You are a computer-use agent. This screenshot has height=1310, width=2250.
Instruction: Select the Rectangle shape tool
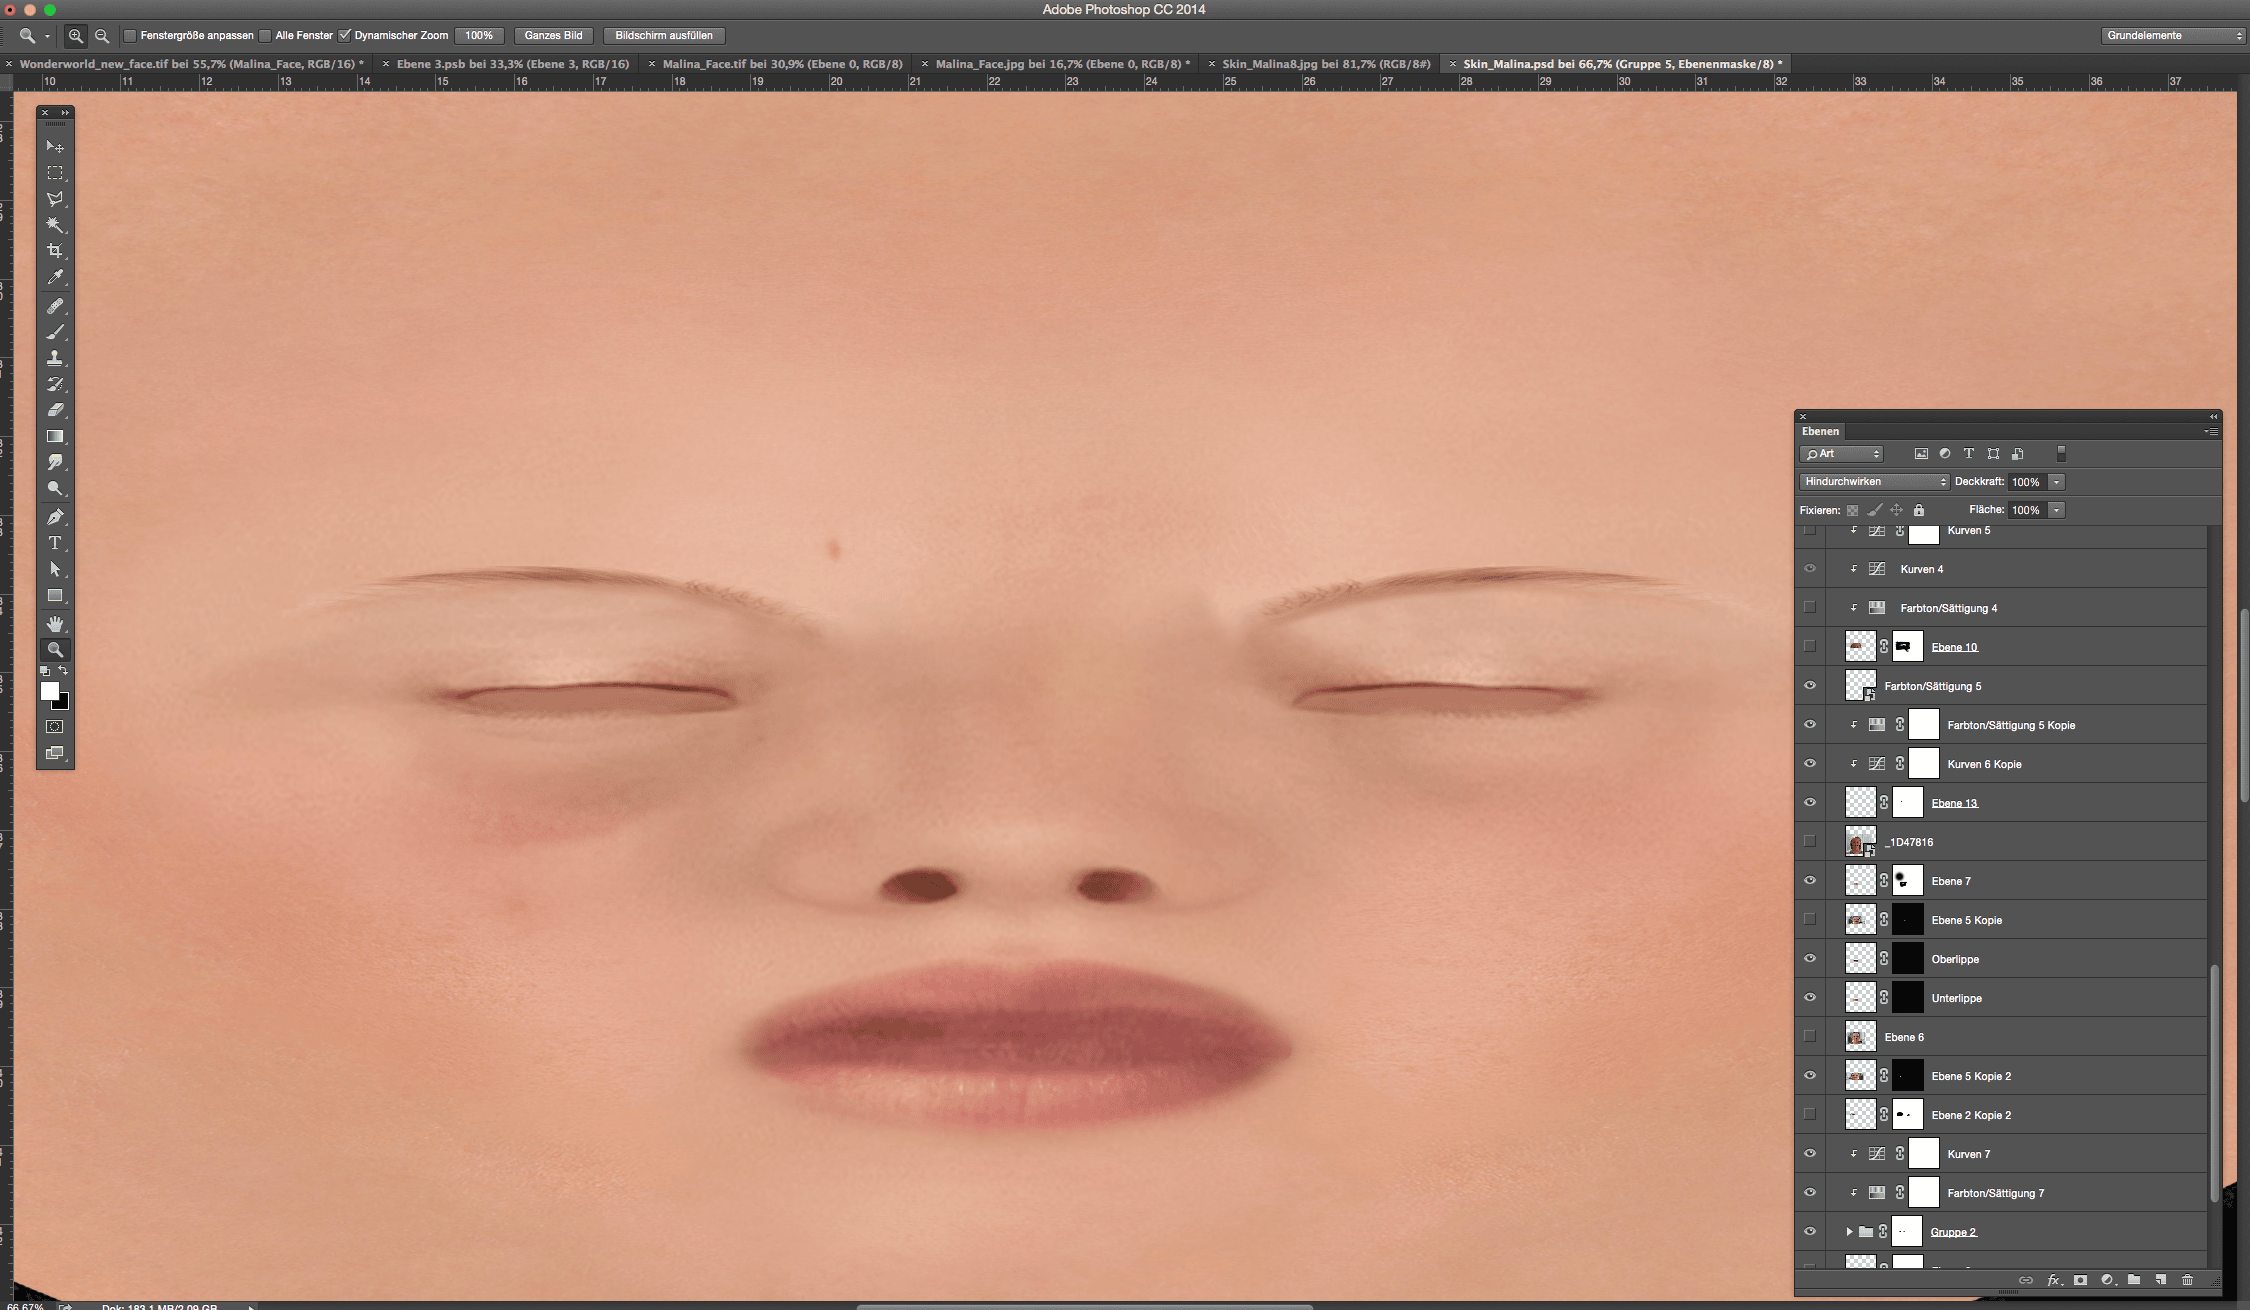(55, 596)
